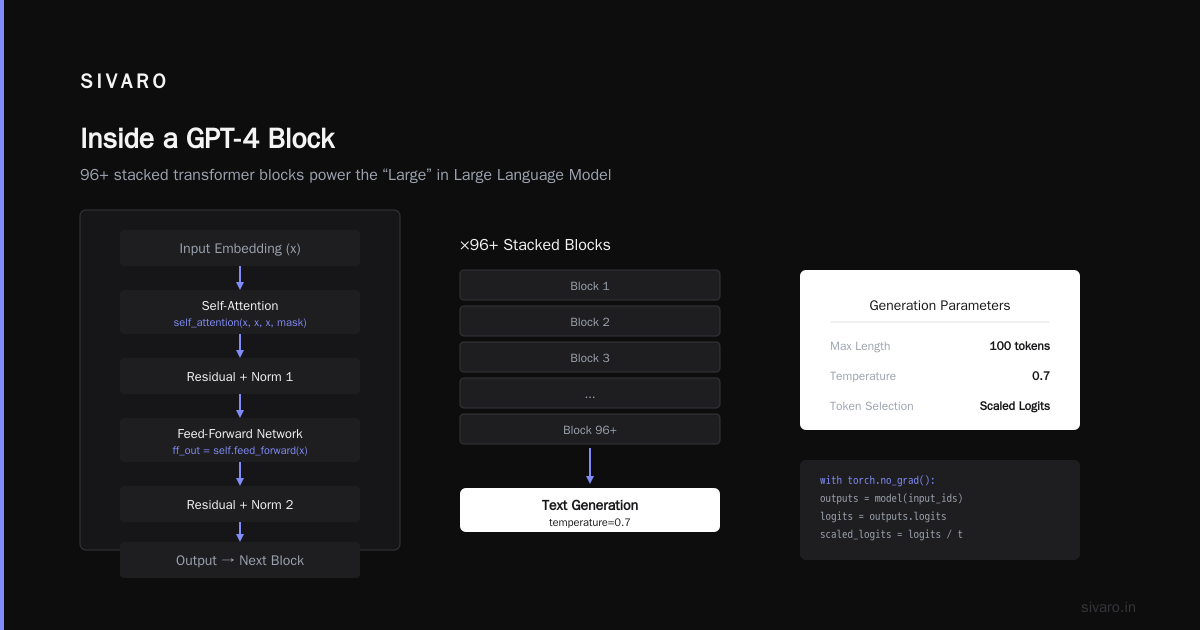Select the Residual + Norm 1 box

point(240,376)
